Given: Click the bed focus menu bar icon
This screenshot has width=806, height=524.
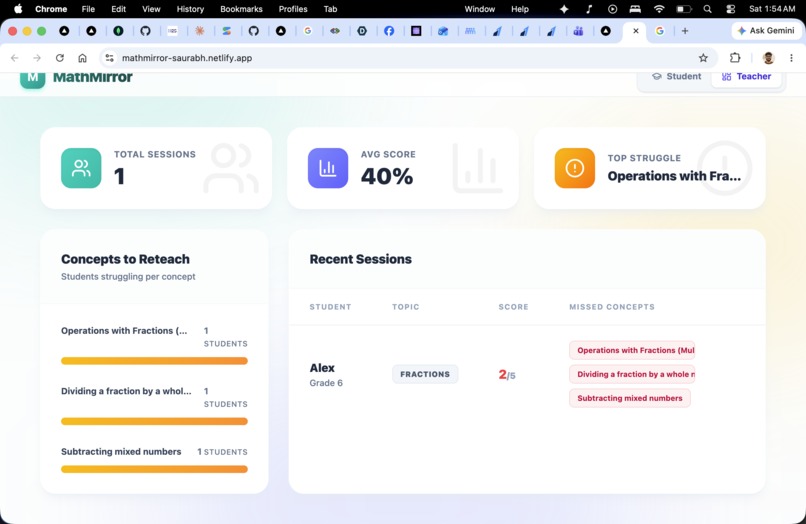Looking at the screenshot, I should [635, 9].
